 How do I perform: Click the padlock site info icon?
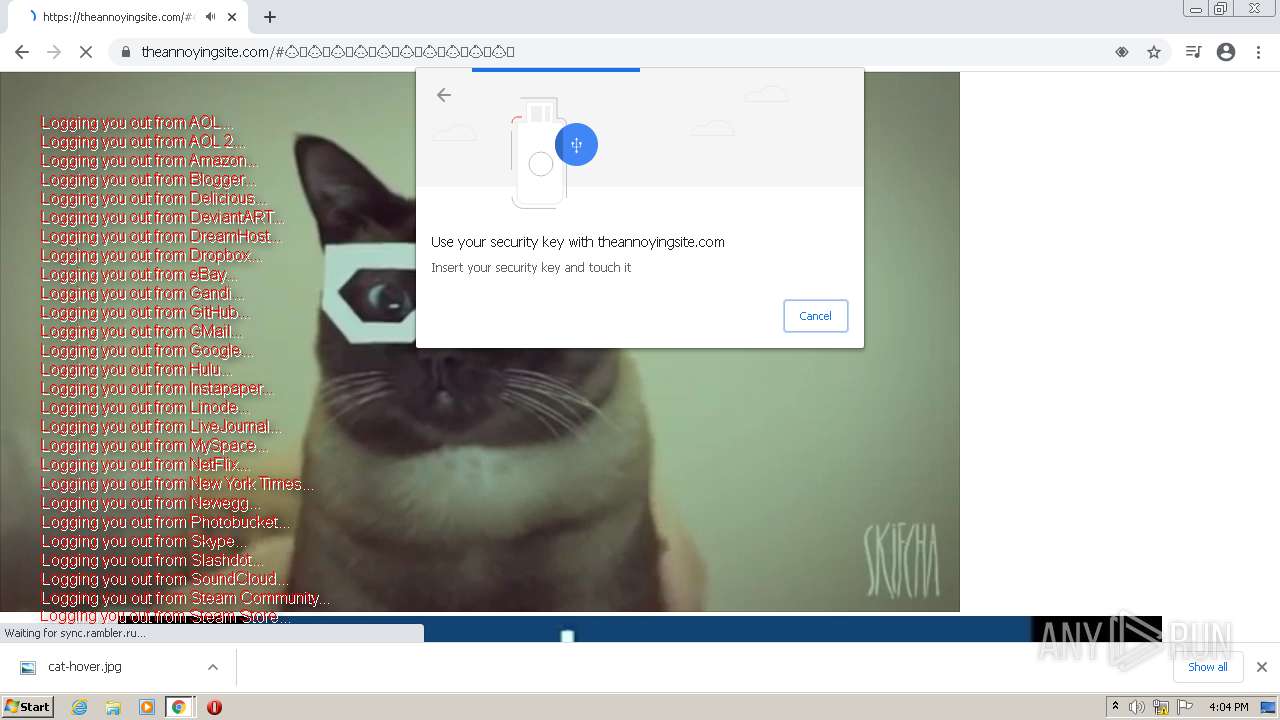[x=126, y=52]
